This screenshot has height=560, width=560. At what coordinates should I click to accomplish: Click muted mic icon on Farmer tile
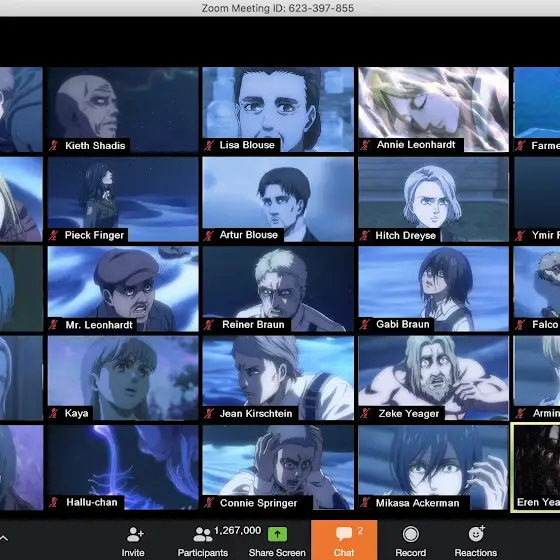(520, 145)
